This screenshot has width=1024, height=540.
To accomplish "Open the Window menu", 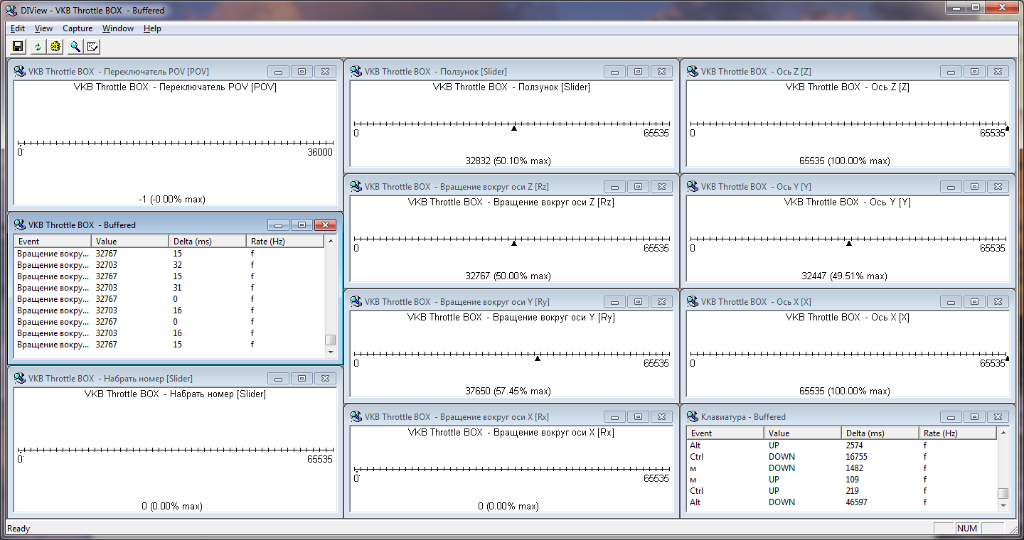I will tap(118, 28).
